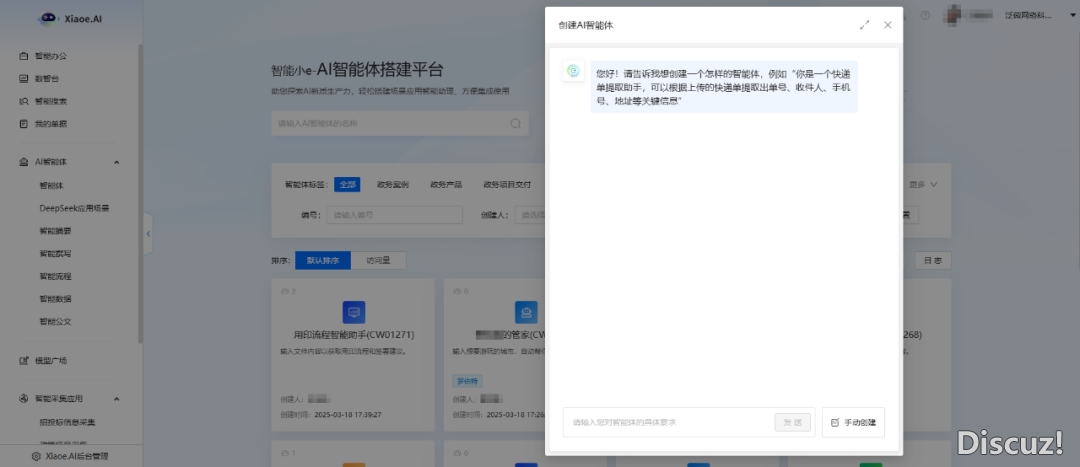
Task: Open 智能摘要 in the sidebar
Action: (55, 231)
